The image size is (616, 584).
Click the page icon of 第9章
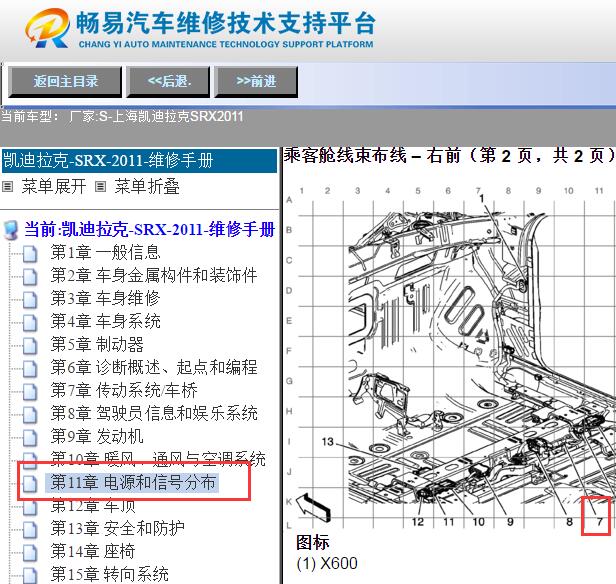tap(30, 438)
